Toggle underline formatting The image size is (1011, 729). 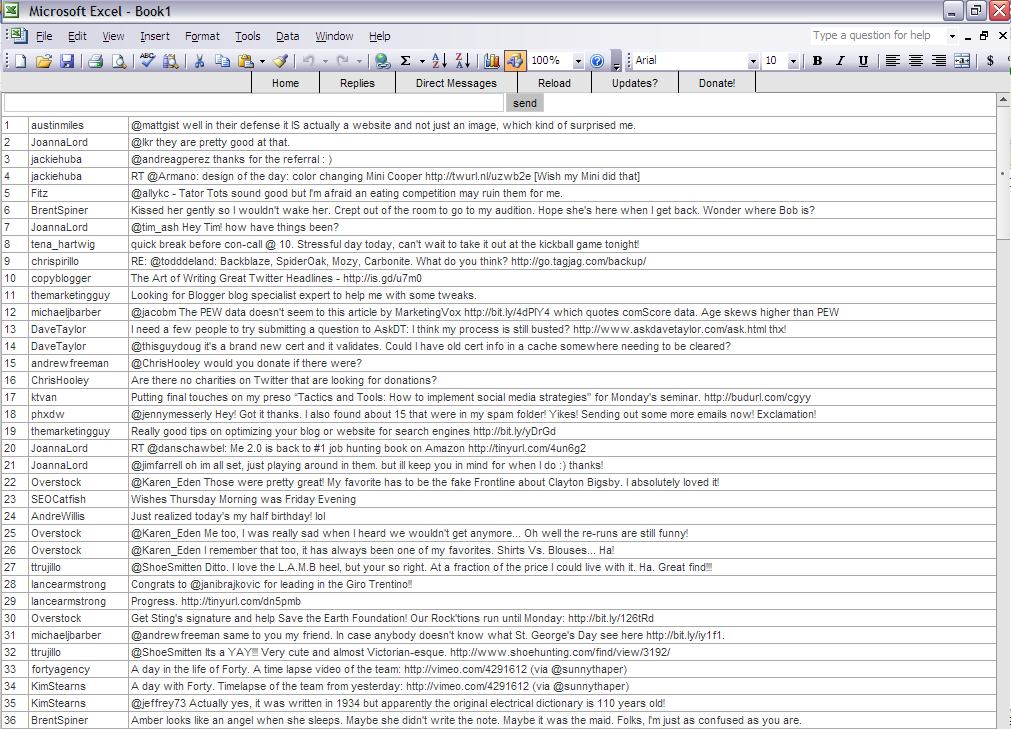pyautogui.click(x=863, y=61)
